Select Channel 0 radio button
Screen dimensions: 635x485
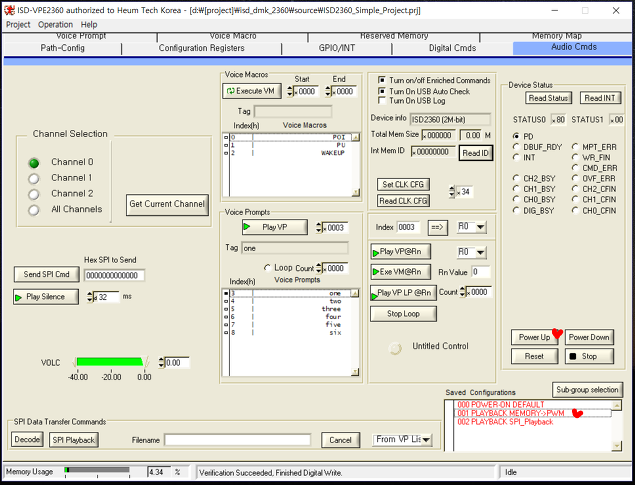(34, 163)
